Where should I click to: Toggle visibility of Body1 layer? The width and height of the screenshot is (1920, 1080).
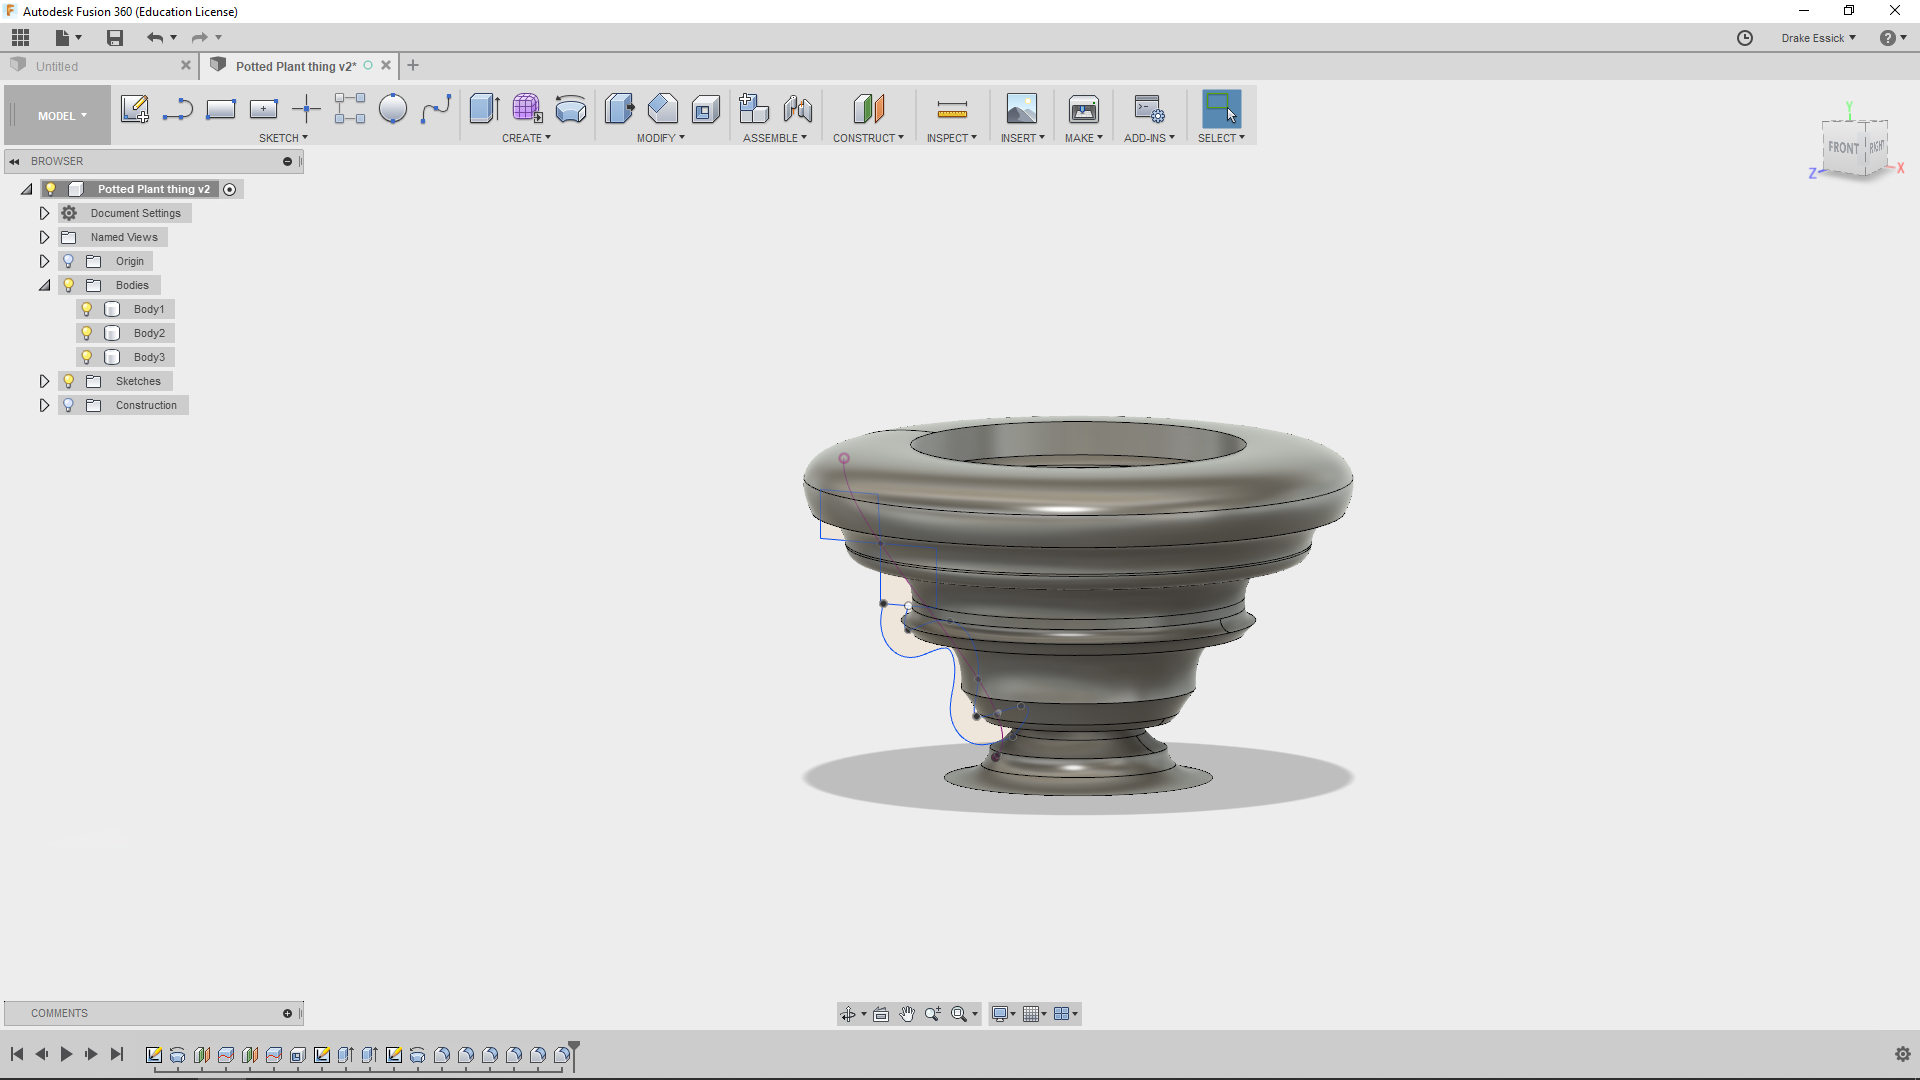pyautogui.click(x=87, y=309)
